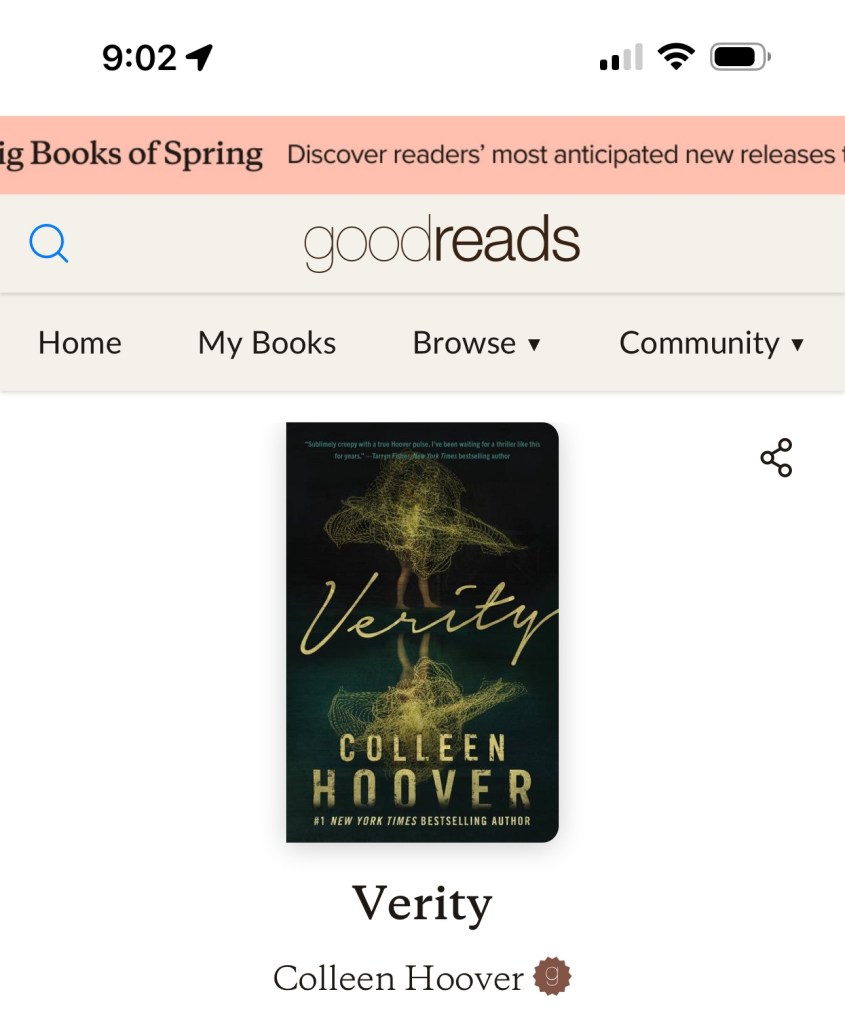The height and width of the screenshot is (1024, 845).
Task: Click the 'Discover readers' most anticipated' banner text
Action: pyautogui.click(x=562, y=155)
